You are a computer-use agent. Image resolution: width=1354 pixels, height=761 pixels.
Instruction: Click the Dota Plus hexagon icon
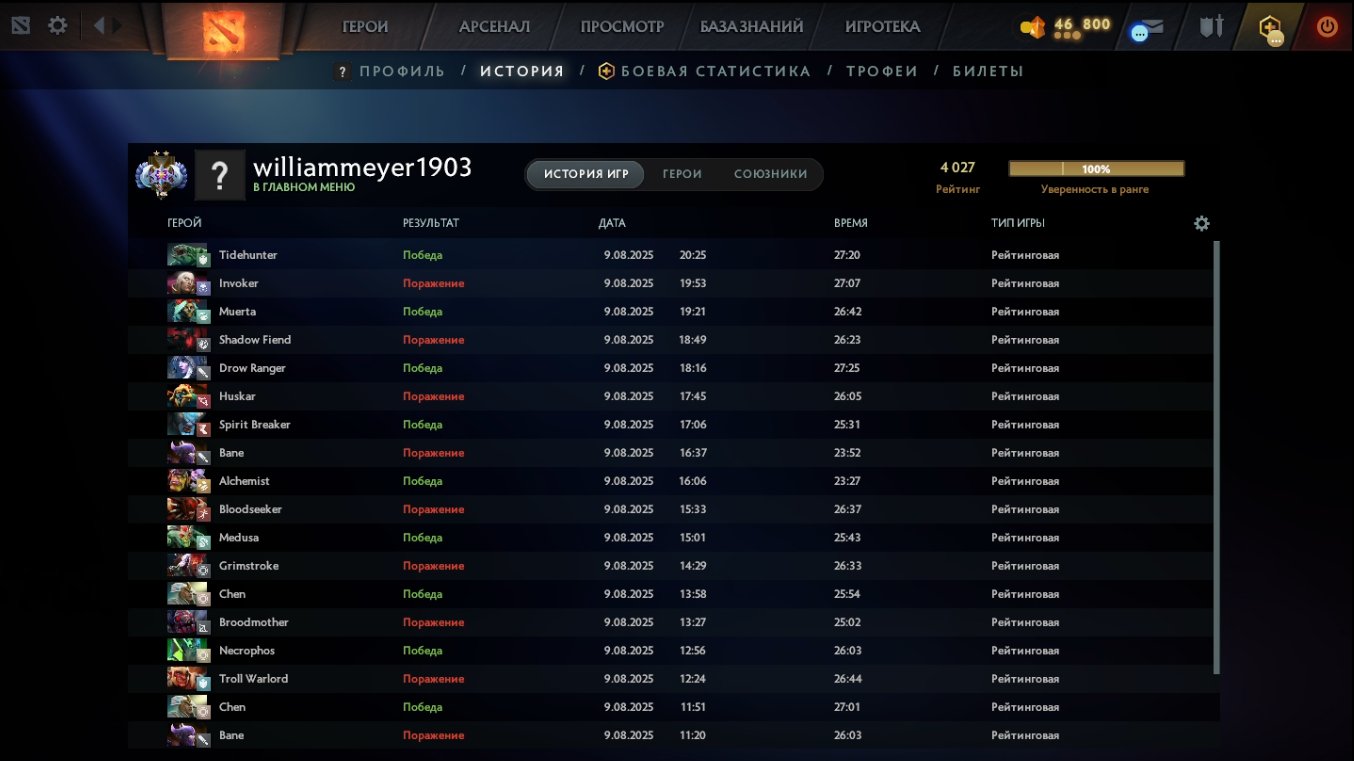pyautogui.click(x=1270, y=28)
